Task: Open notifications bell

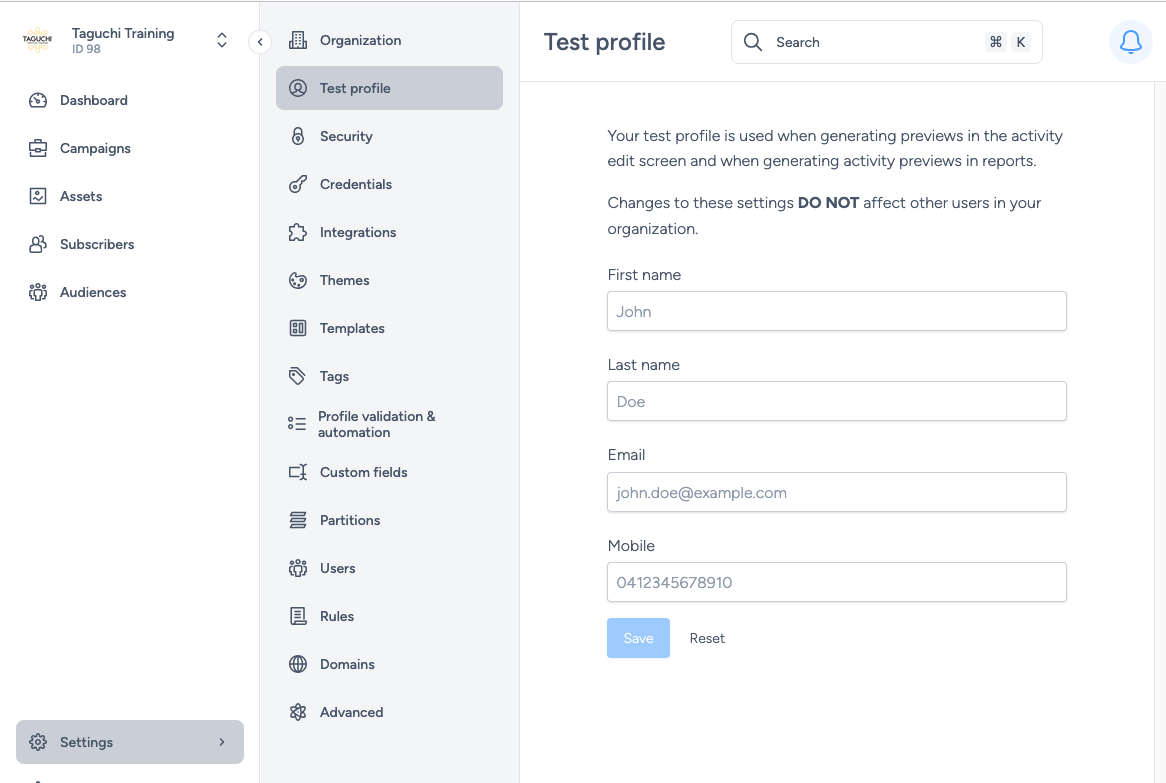Action: 1130,42
